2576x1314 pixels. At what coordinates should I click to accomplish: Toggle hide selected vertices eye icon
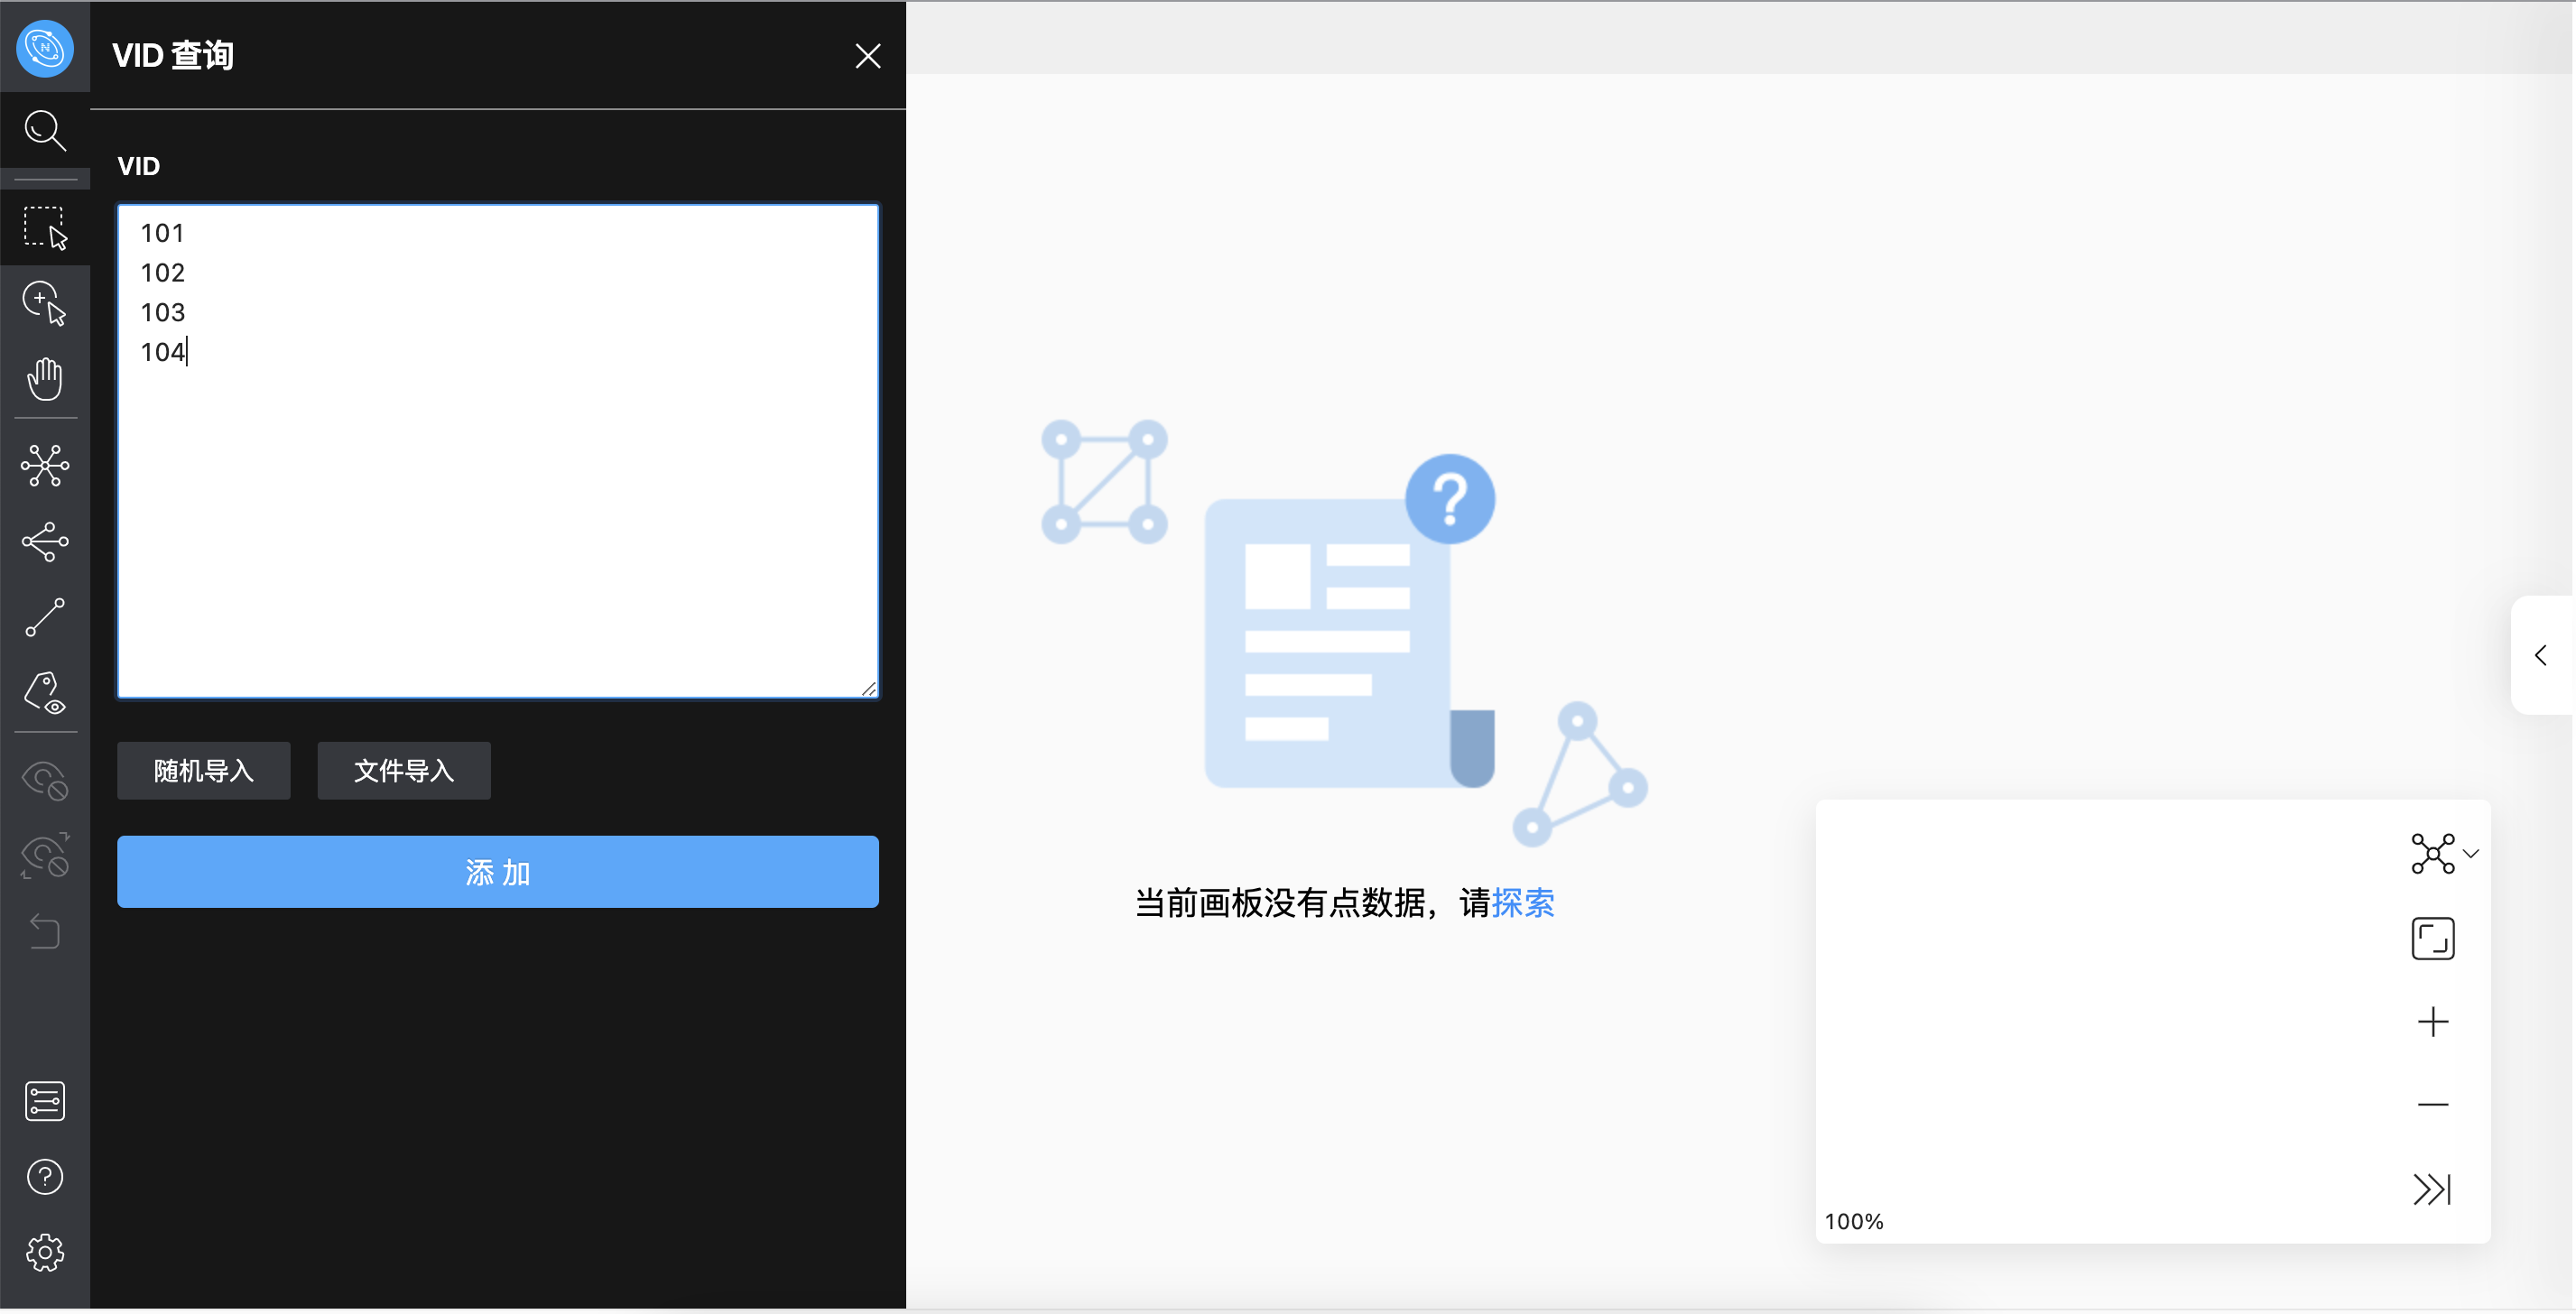tap(45, 779)
